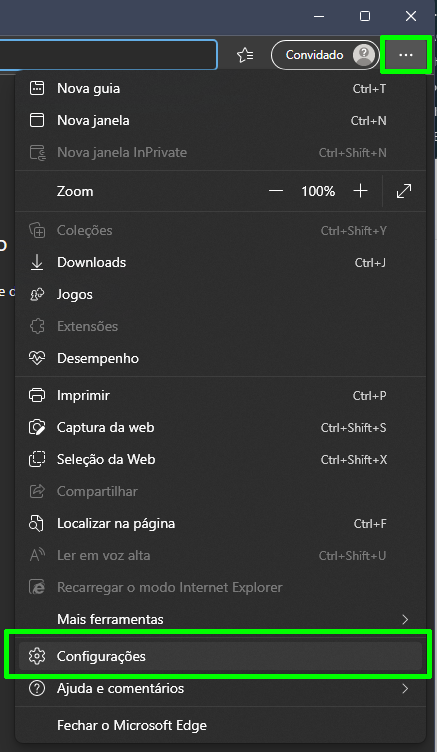Image resolution: width=437 pixels, height=752 pixels.
Task: Open the three-dot Settings and more menu
Action: click(x=406, y=55)
